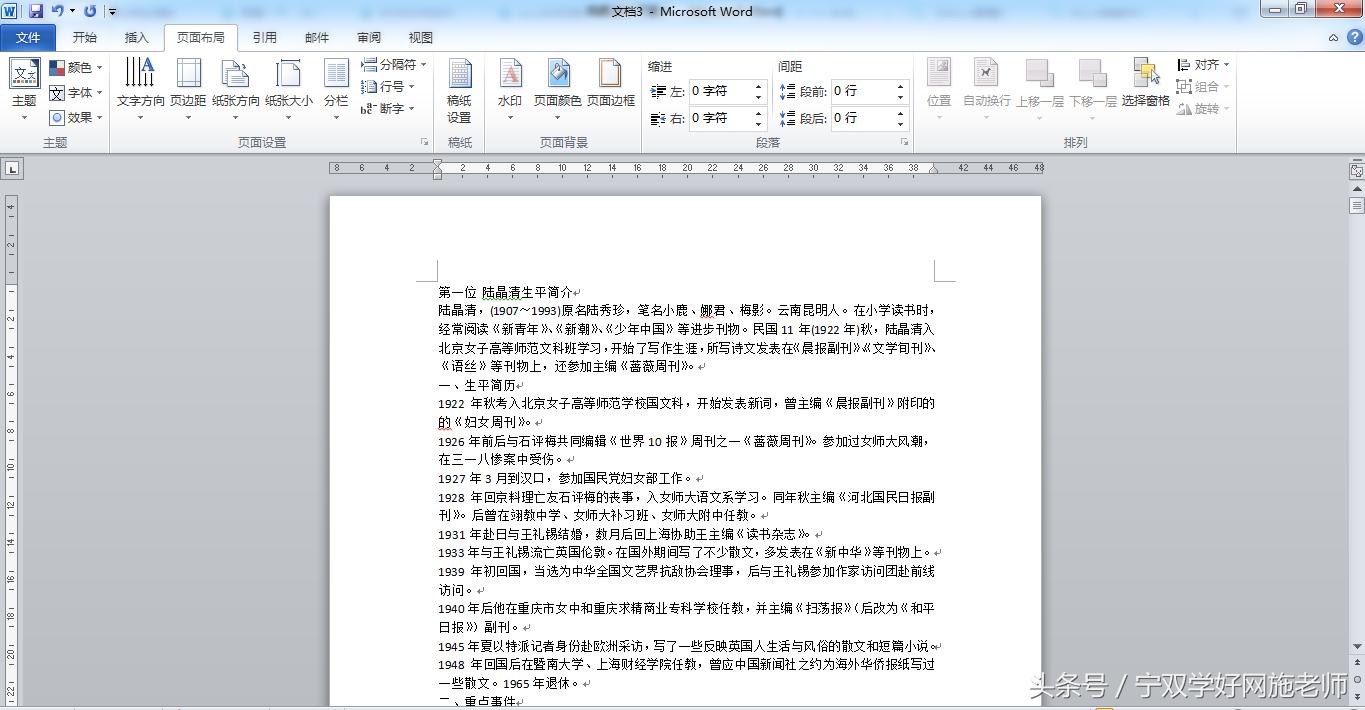The width and height of the screenshot is (1365, 710).
Task: Open the 页边距 (Margins) gallery
Action: point(190,88)
